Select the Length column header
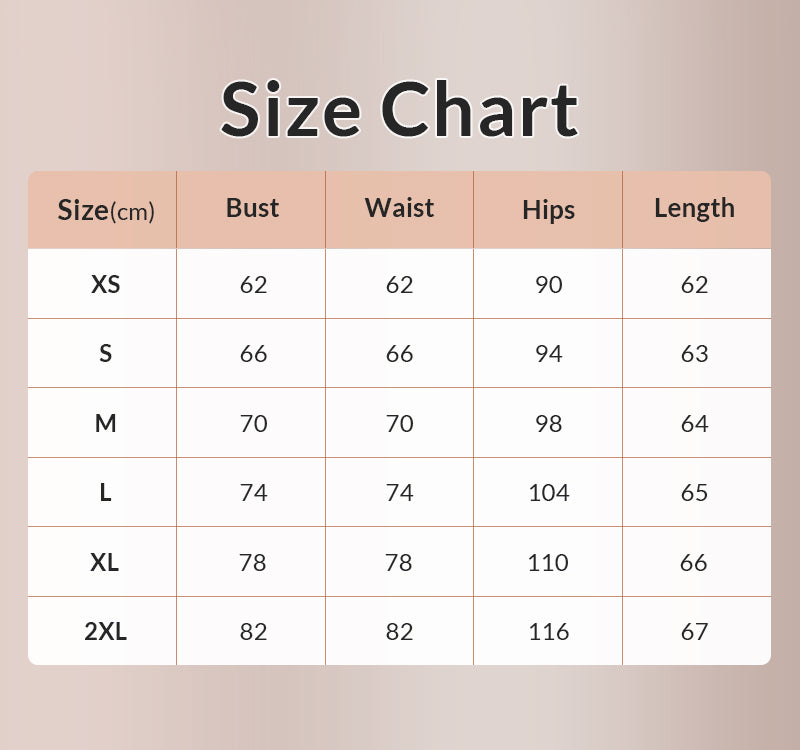Image resolution: width=800 pixels, height=750 pixels. [x=694, y=208]
